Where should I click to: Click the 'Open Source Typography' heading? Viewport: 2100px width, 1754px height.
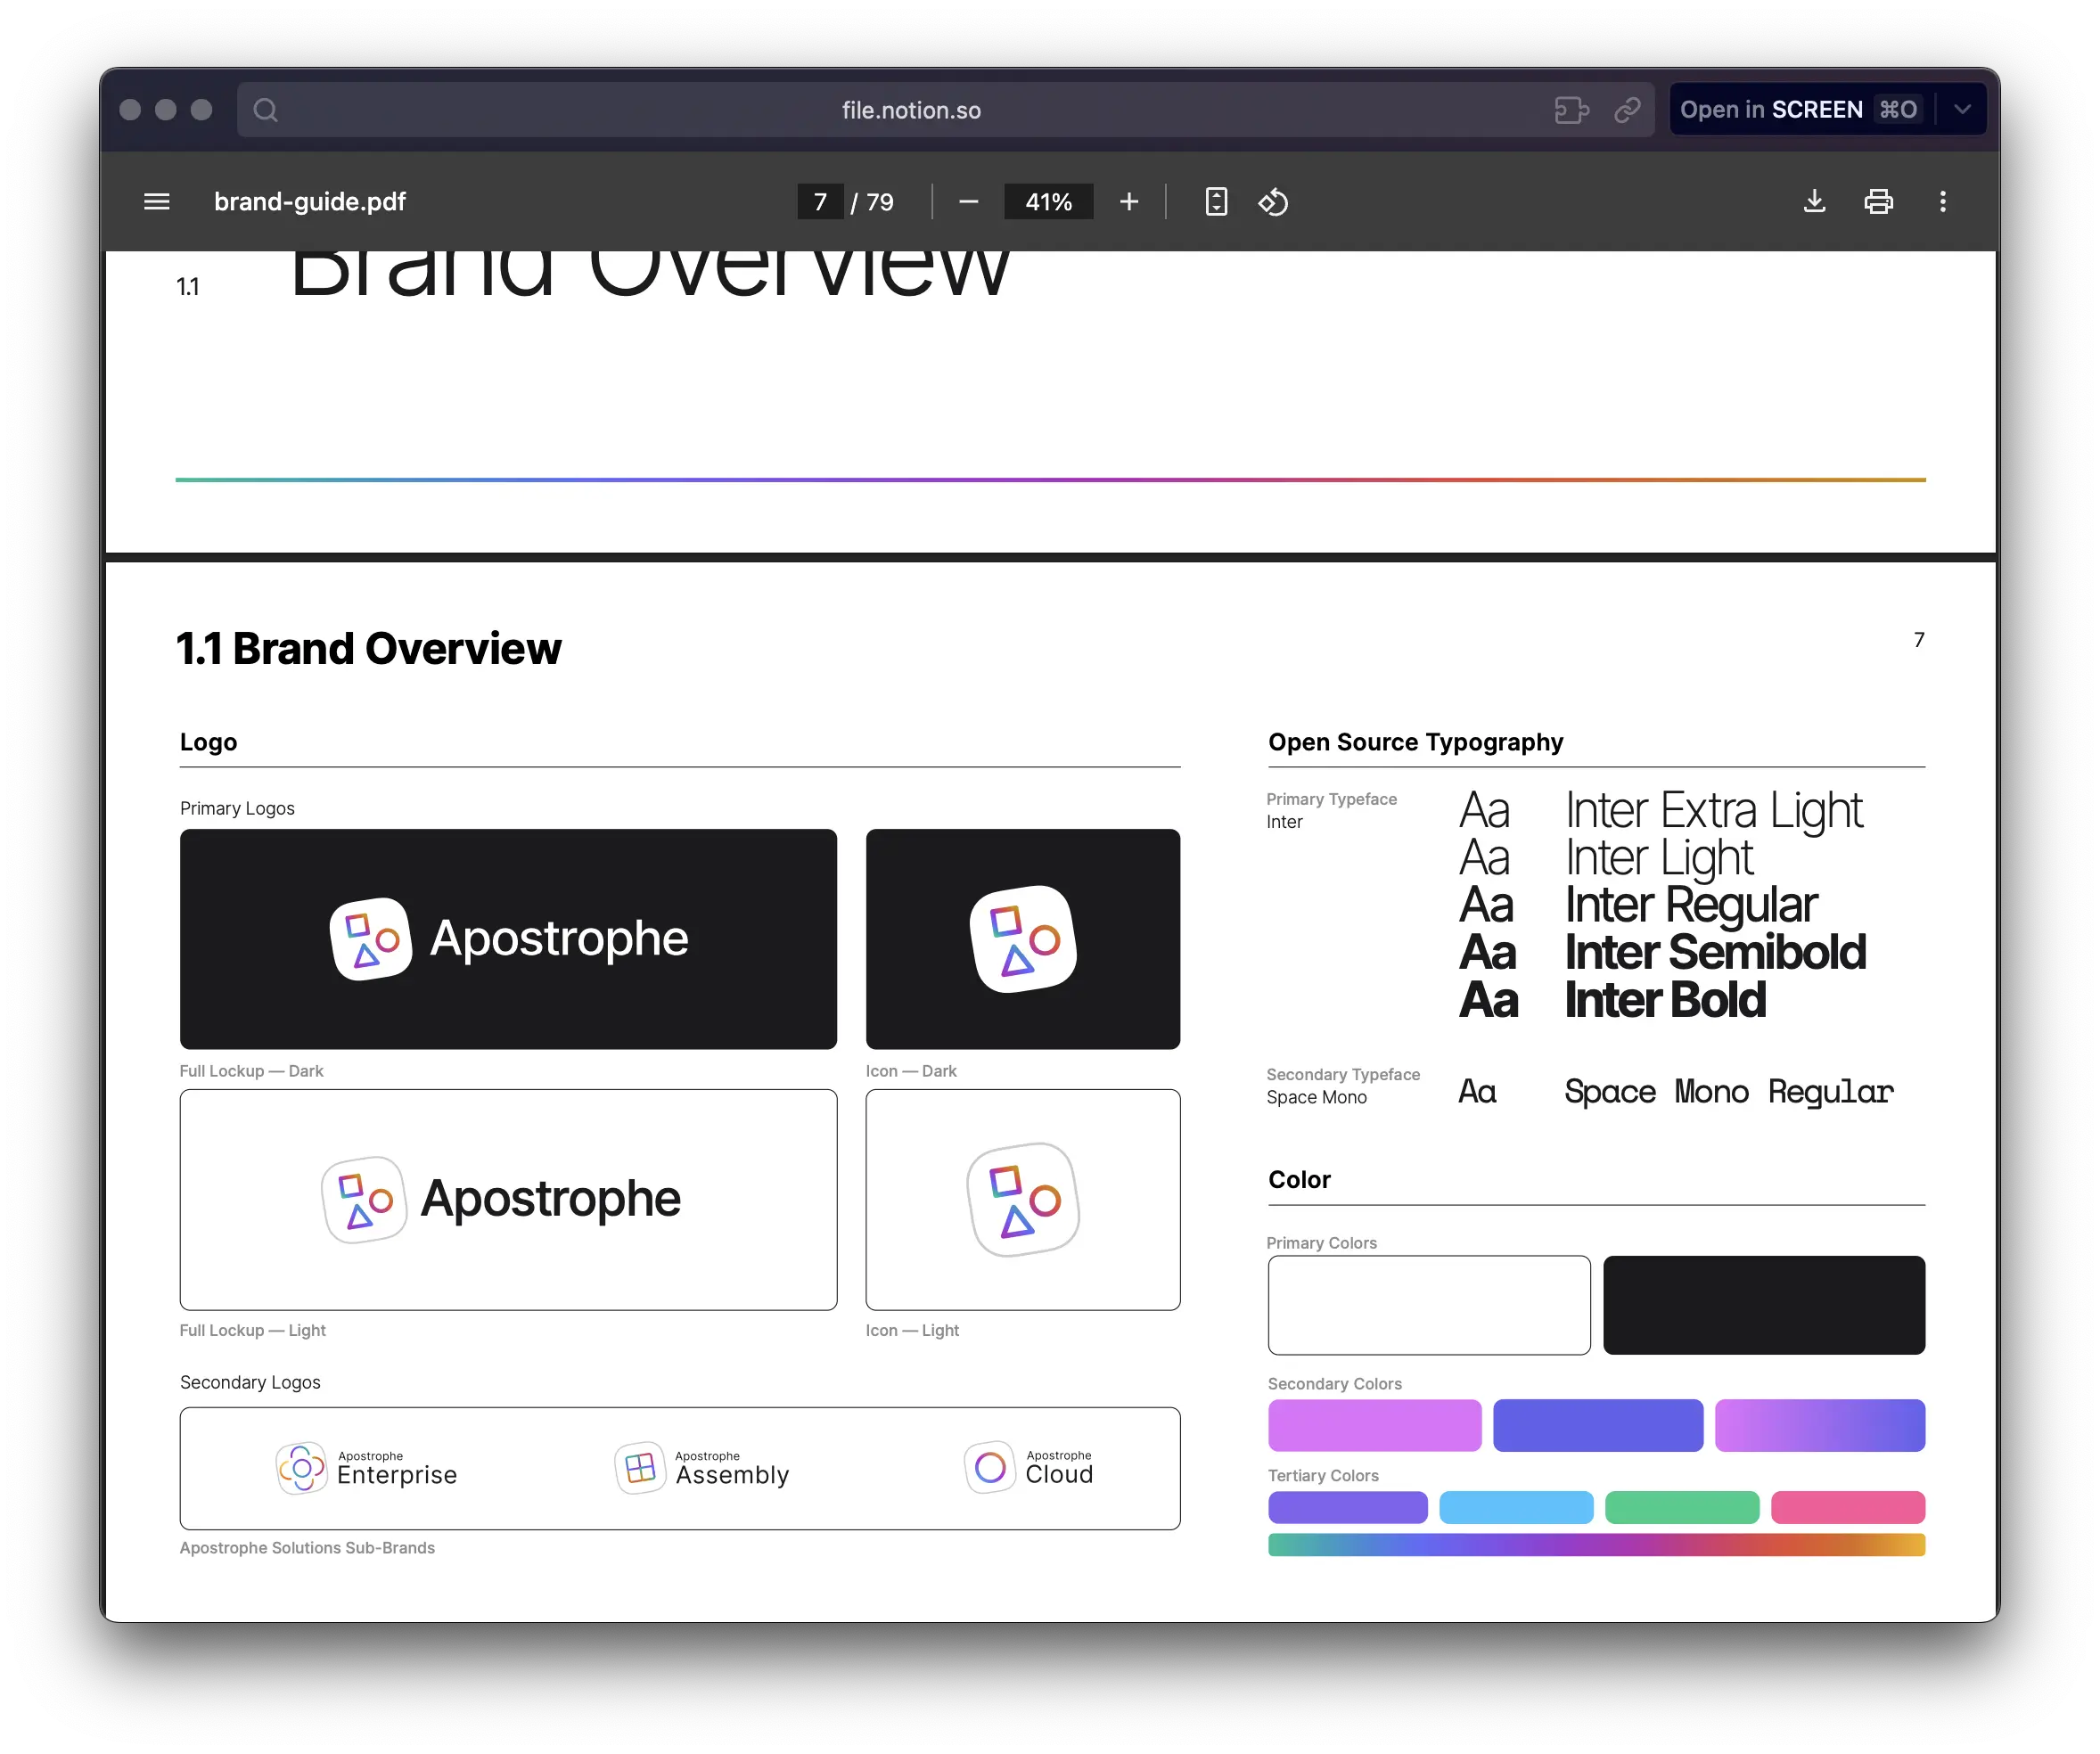[x=1415, y=742]
